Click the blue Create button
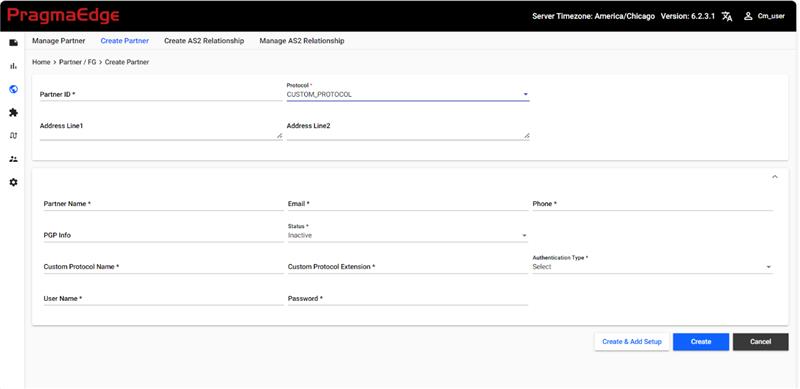The image size is (800, 389). 701,342
